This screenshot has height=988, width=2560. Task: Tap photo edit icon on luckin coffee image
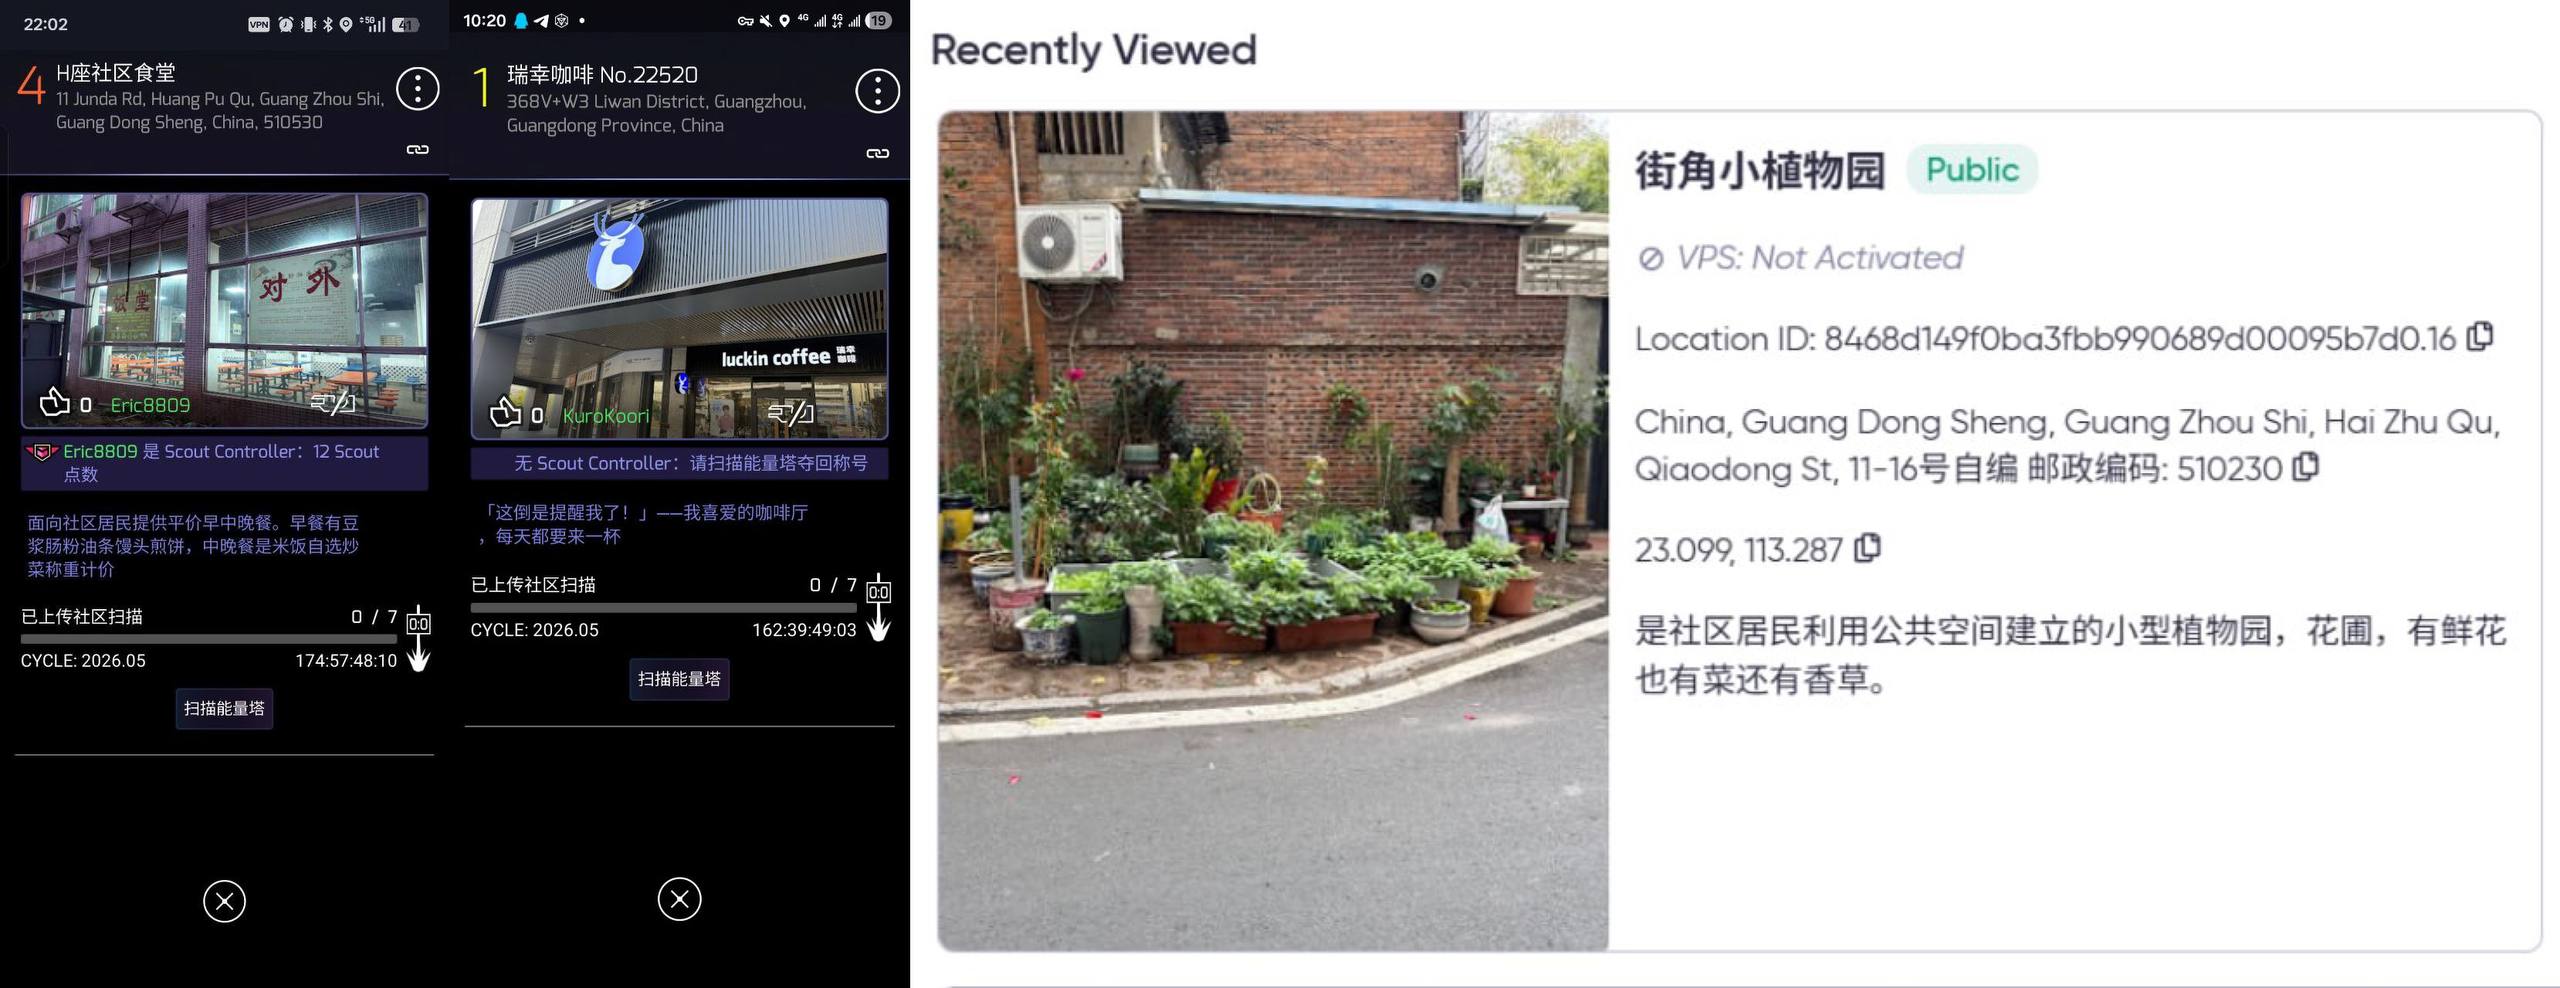click(790, 412)
